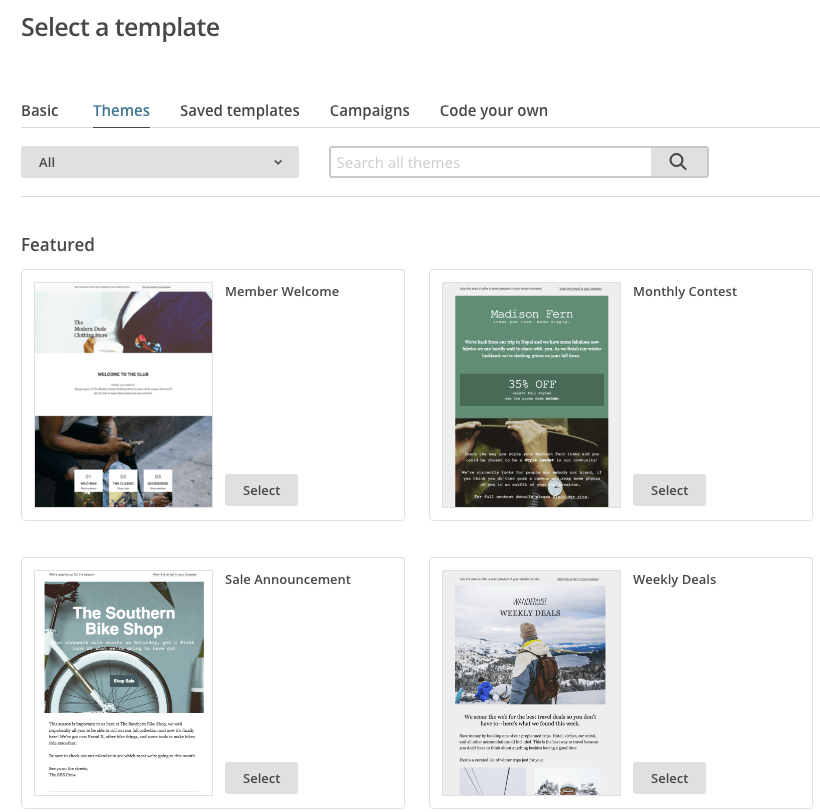
Task: Select the Sale Announcement template
Action: point(261,778)
